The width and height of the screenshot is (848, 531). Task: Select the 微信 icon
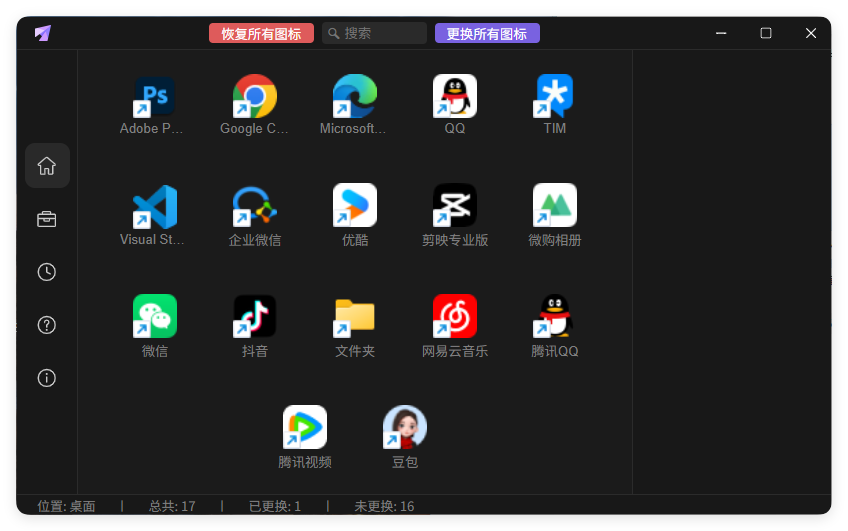pyautogui.click(x=155, y=316)
